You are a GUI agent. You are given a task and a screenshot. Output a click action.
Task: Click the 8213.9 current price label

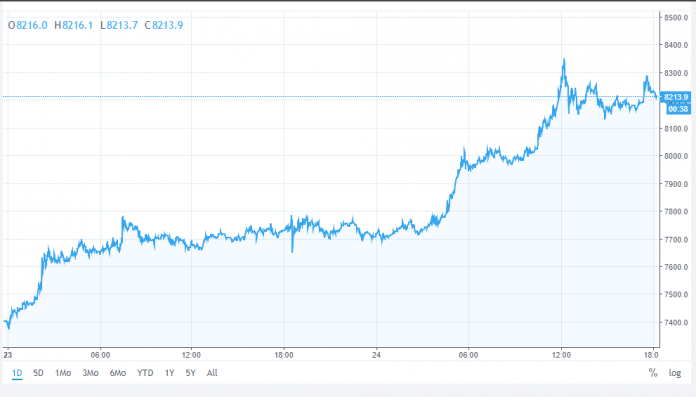pyautogui.click(x=677, y=97)
